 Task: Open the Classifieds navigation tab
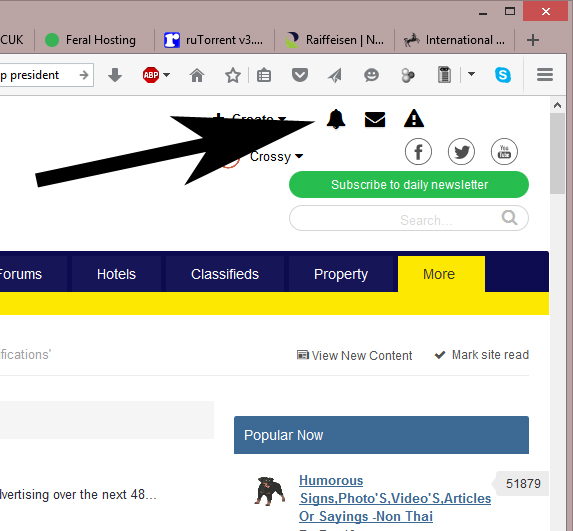point(225,274)
